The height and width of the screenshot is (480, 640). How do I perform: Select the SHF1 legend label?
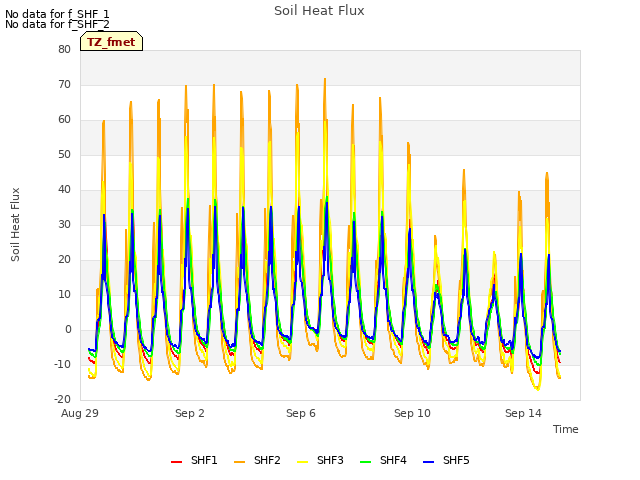click(204, 460)
